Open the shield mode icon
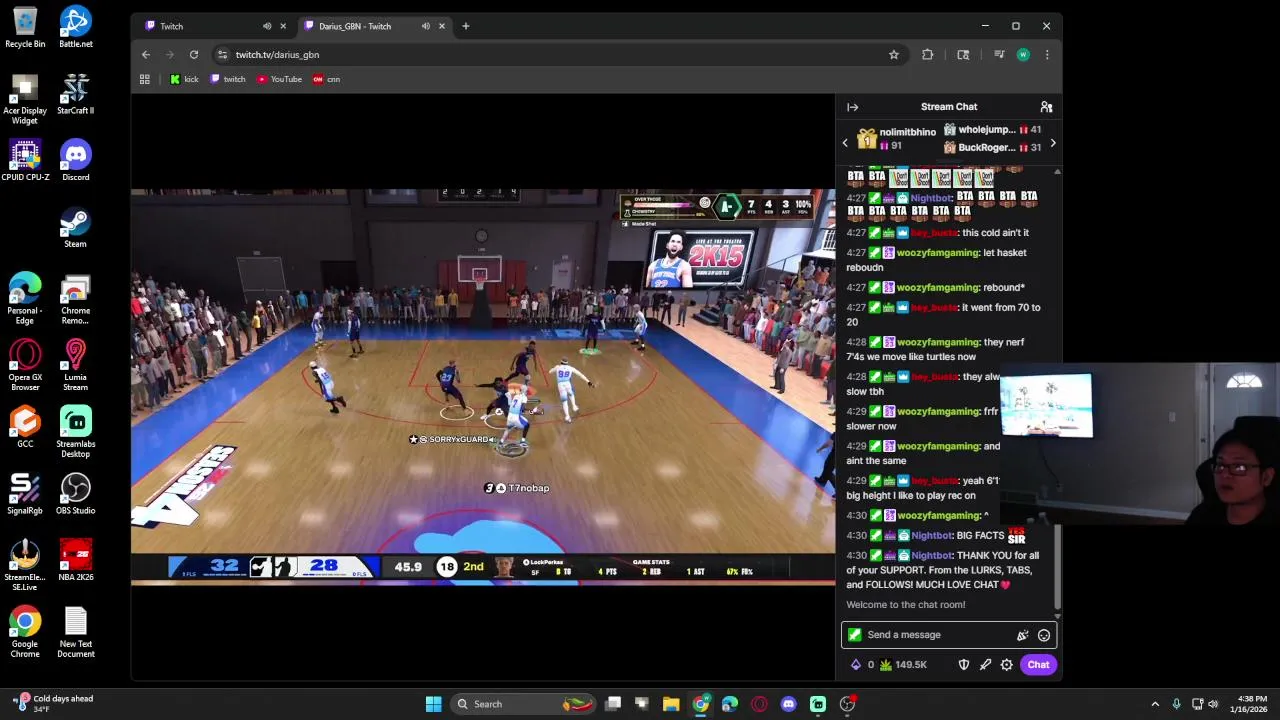Screen dimensions: 1280x720 pos(964,665)
